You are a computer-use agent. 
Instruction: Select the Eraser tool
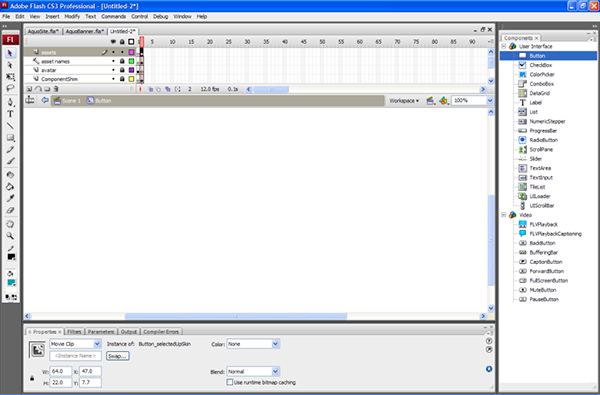click(x=10, y=210)
